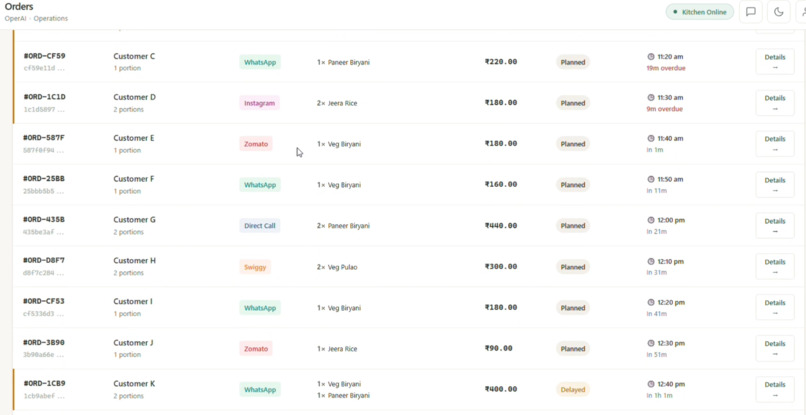Click clock icon beside 12:10 pm

[x=651, y=261]
